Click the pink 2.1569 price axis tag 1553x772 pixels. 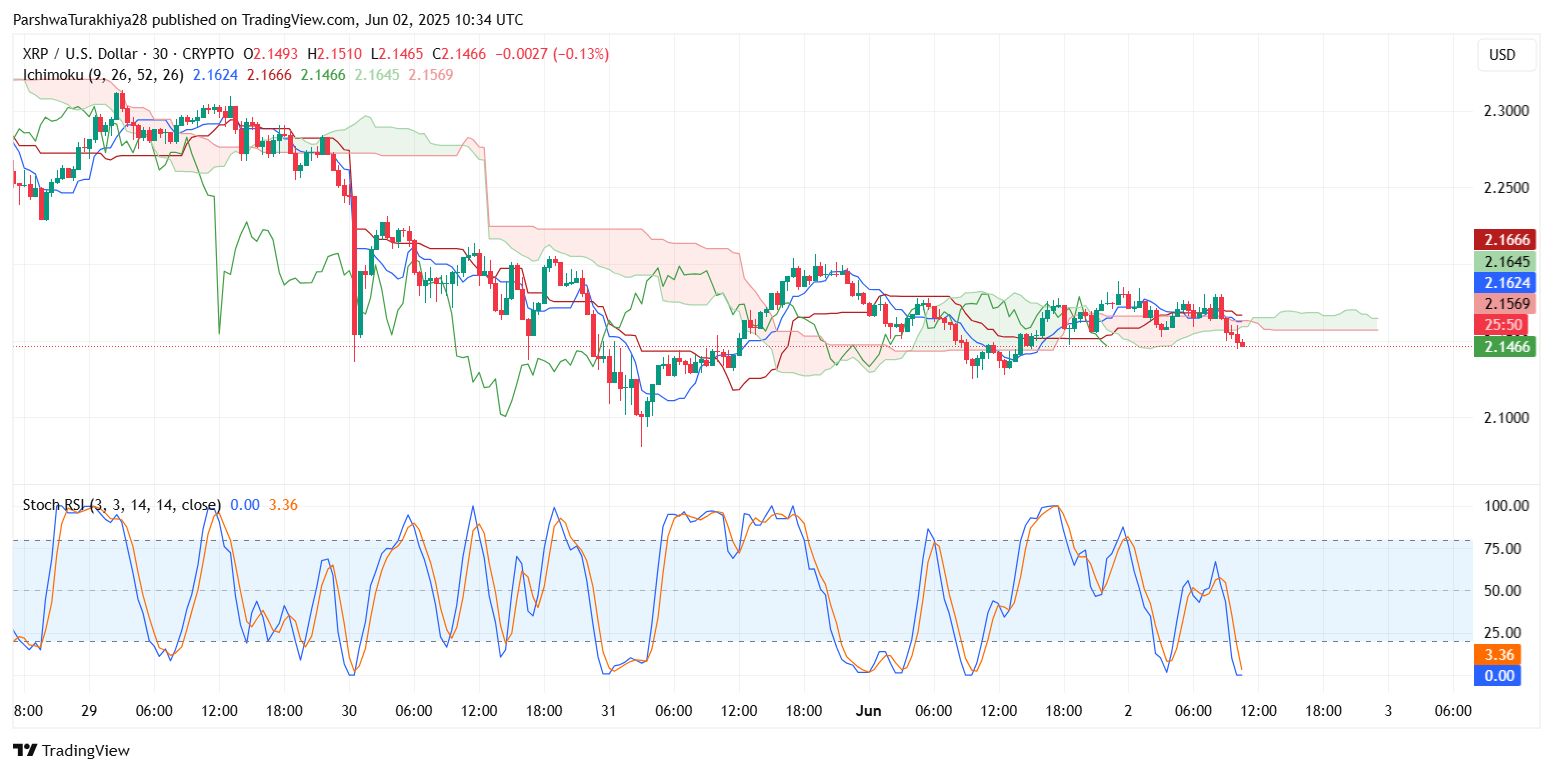pos(1504,304)
